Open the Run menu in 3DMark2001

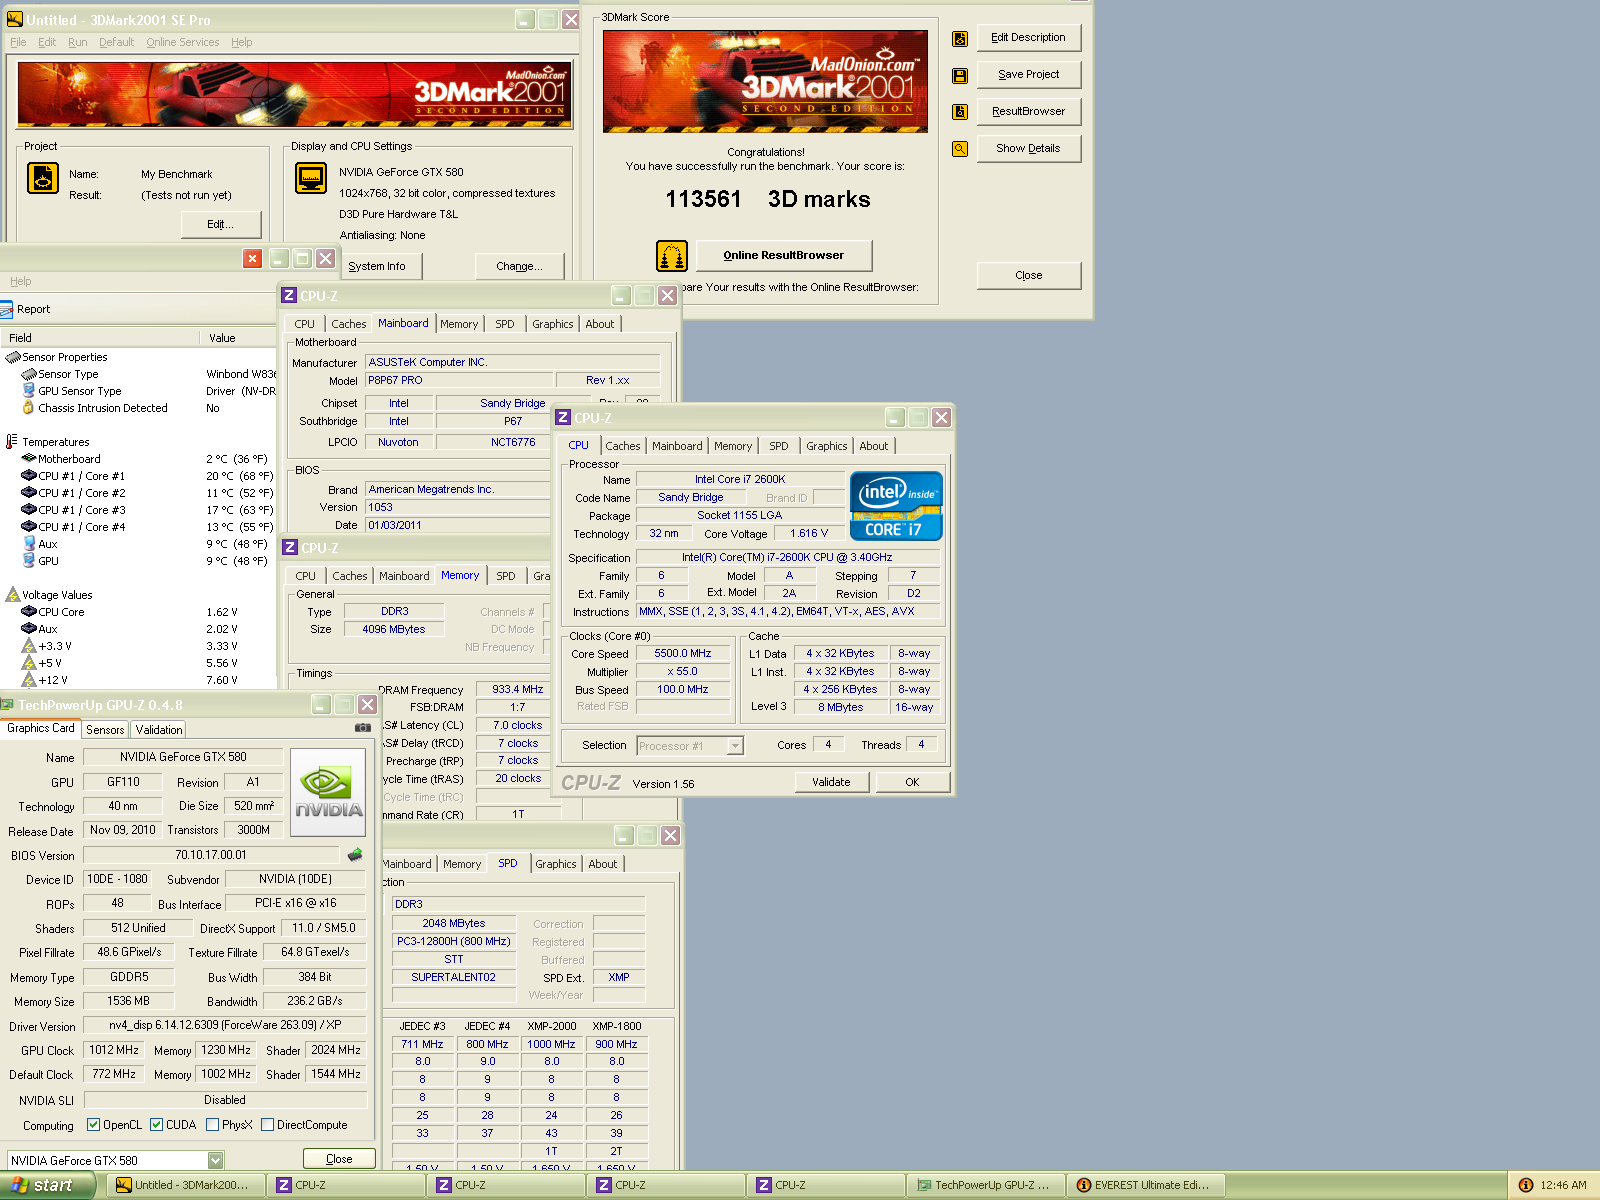coord(77,42)
